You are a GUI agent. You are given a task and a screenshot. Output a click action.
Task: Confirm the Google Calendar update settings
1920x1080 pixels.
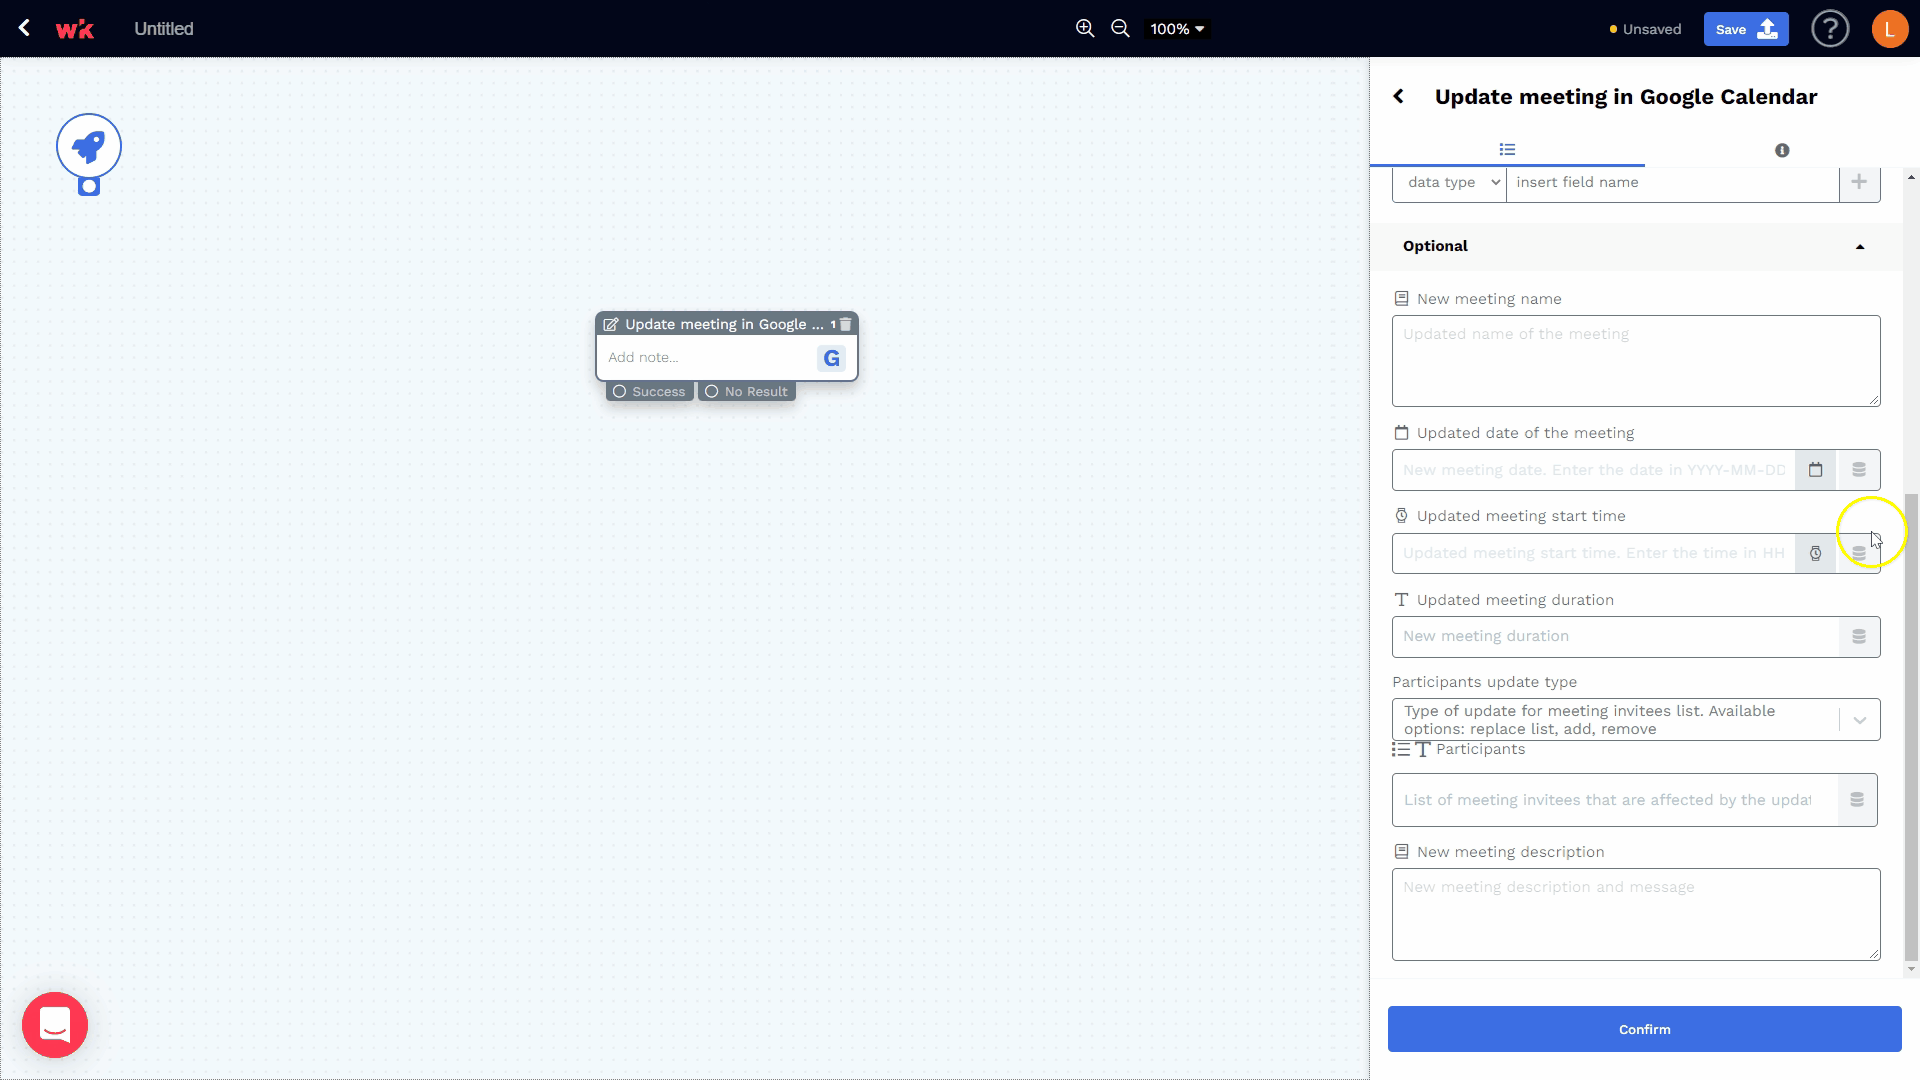tap(1644, 1029)
